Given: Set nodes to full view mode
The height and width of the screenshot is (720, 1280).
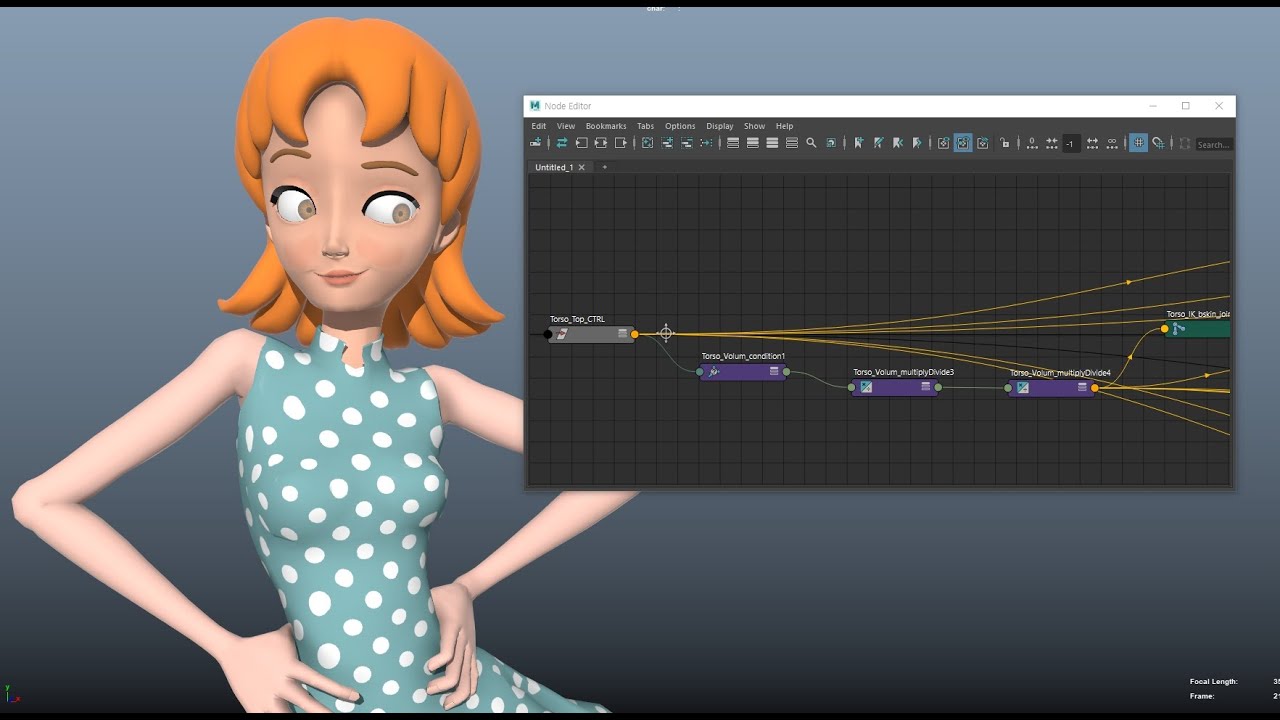Looking at the screenshot, I should 772,143.
